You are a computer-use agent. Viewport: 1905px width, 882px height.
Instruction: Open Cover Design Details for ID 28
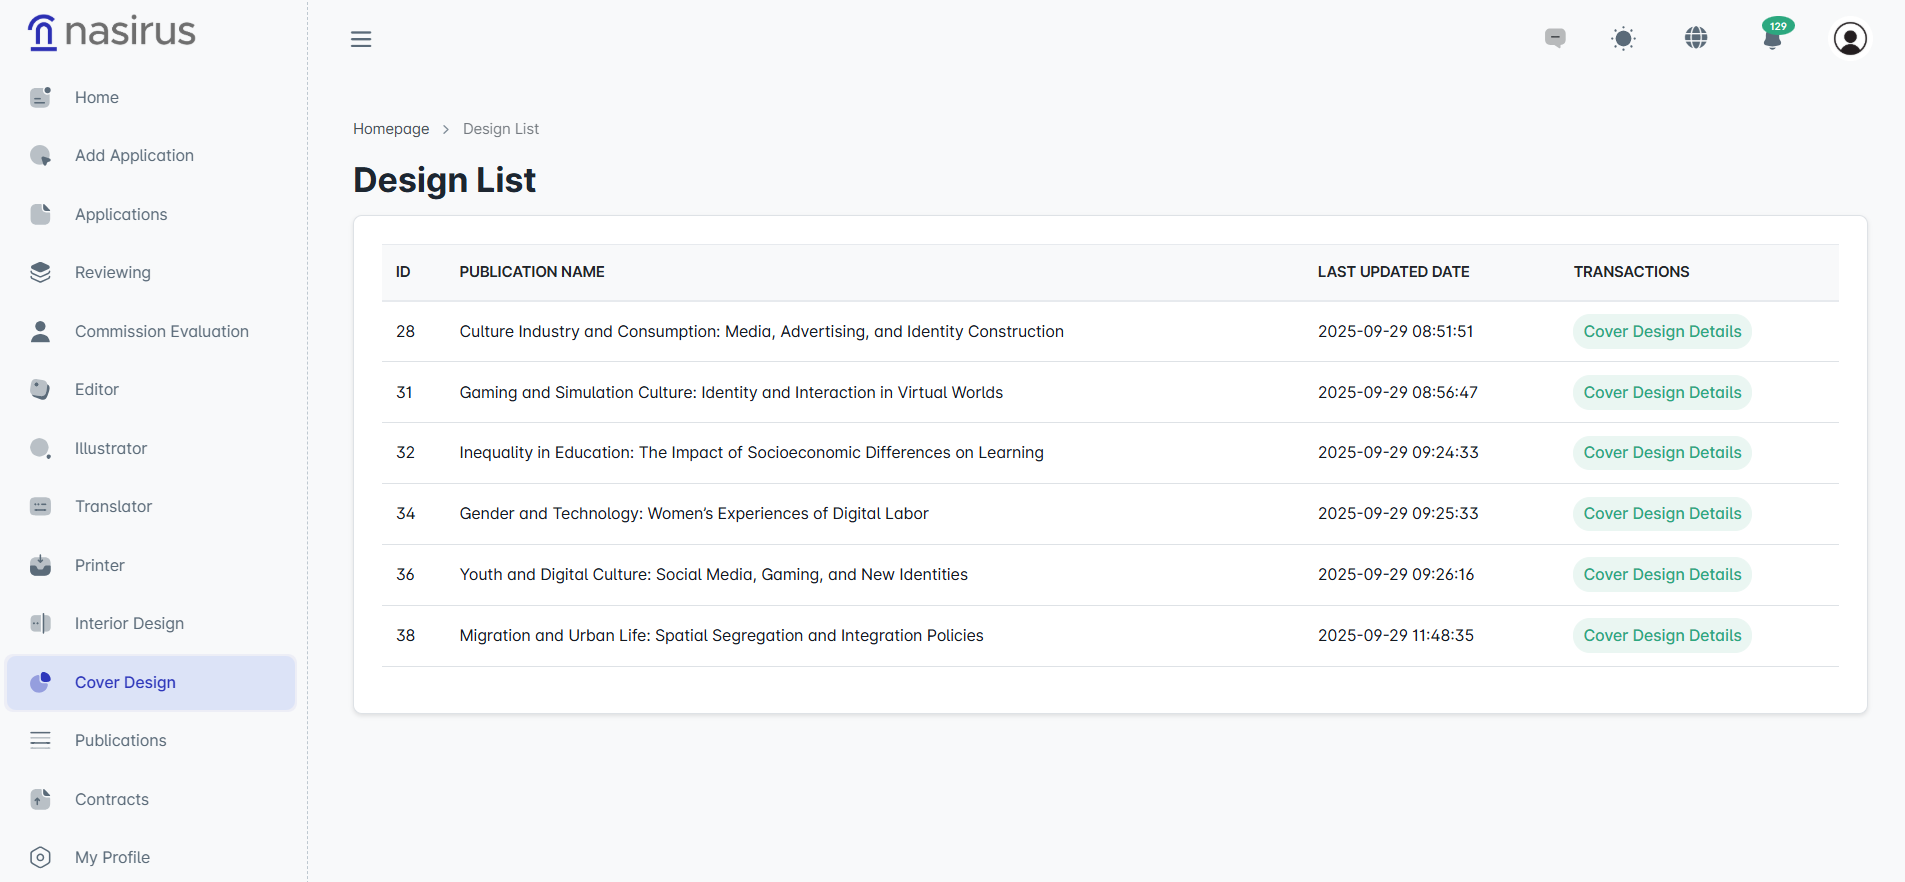pyautogui.click(x=1662, y=331)
